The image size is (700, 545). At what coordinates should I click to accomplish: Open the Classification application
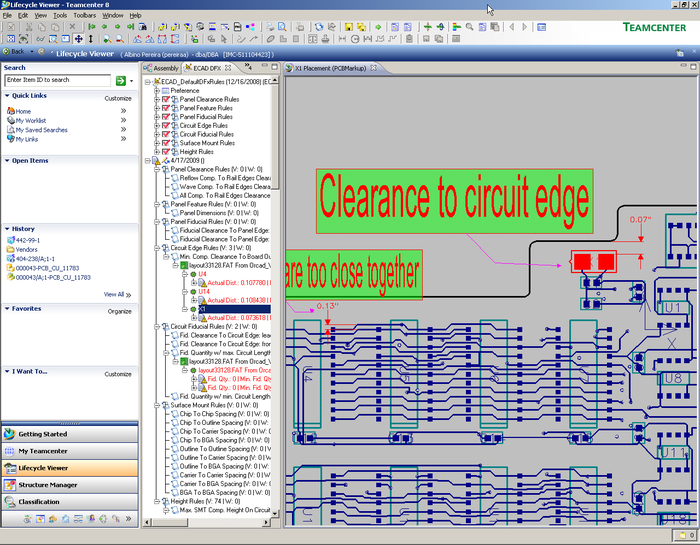pyautogui.click(x=70, y=502)
